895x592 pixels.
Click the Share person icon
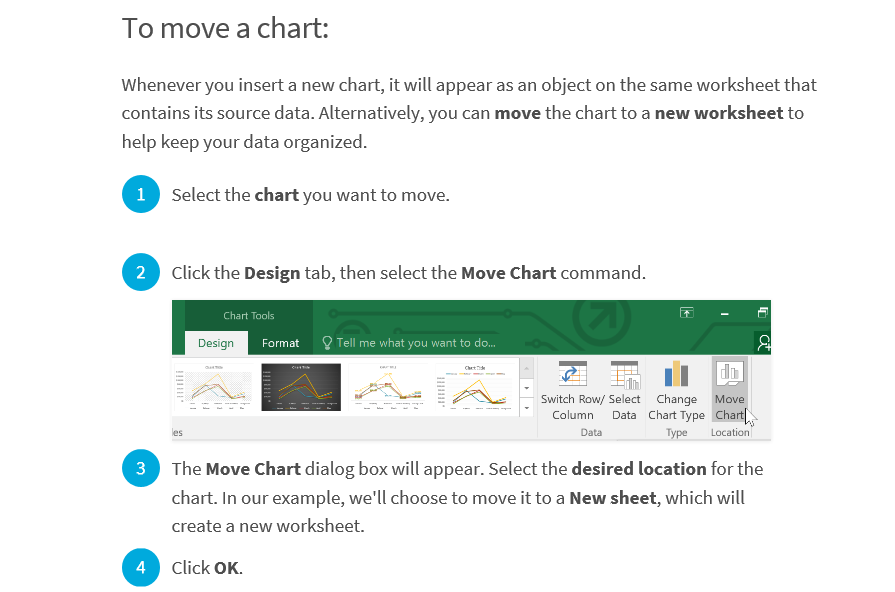click(x=764, y=343)
